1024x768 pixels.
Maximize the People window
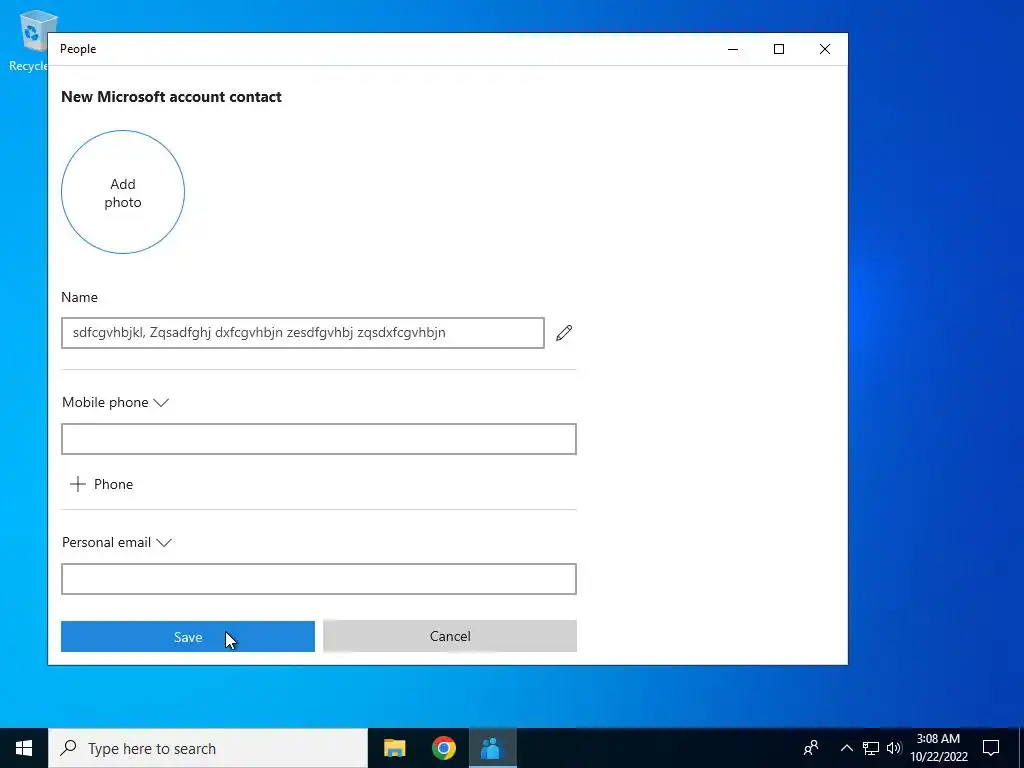point(778,49)
